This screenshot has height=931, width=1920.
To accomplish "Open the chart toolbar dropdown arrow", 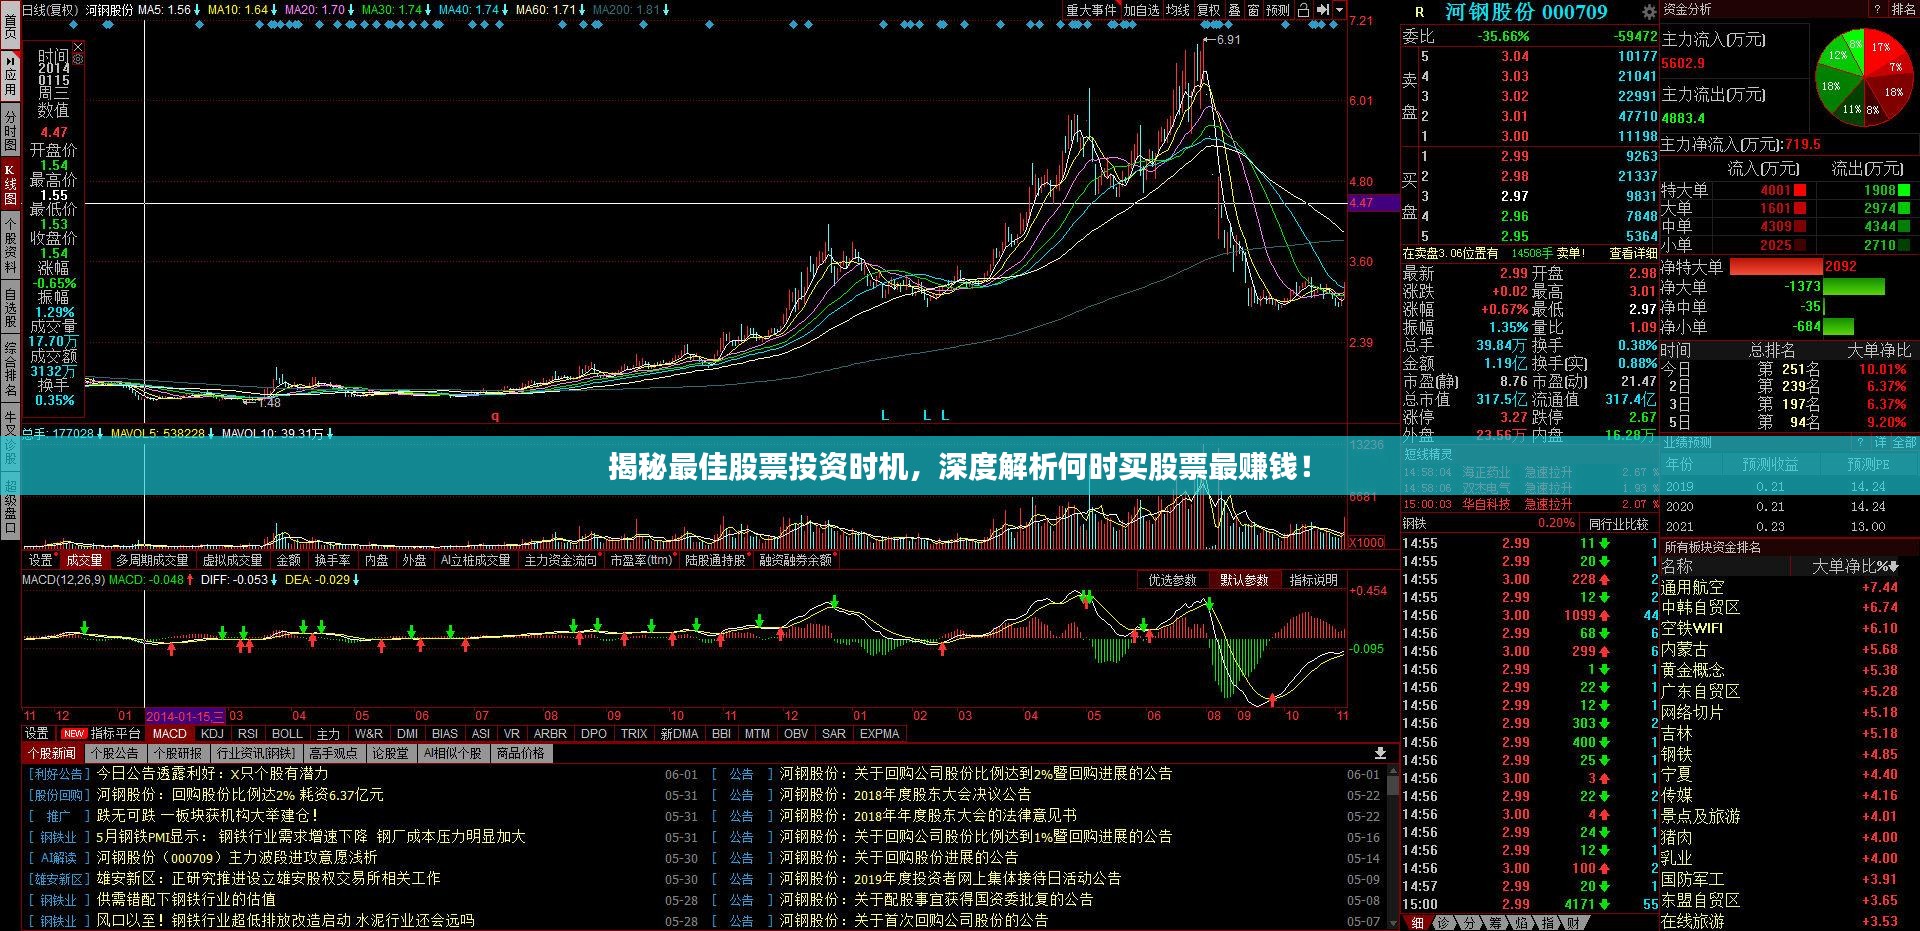I will [x=1338, y=10].
